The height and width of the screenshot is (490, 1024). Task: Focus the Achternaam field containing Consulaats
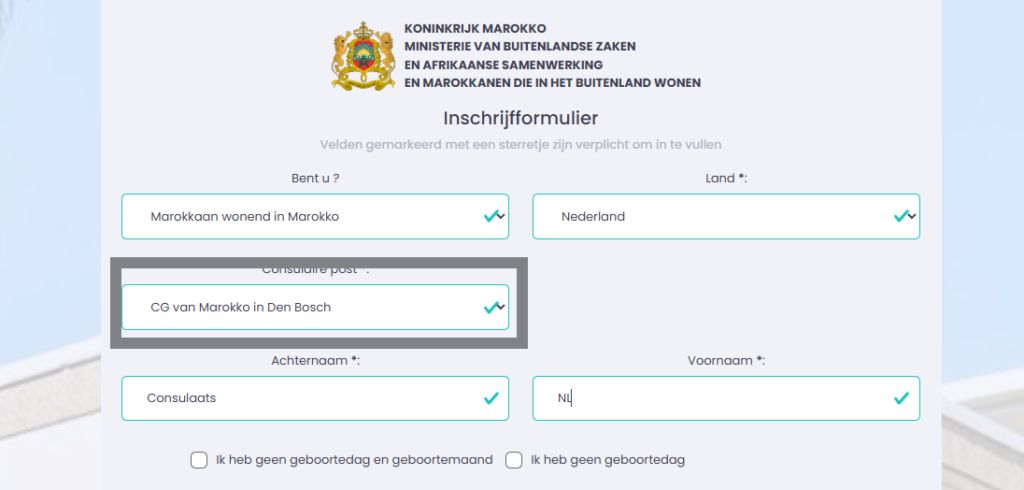[x=315, y=398]
